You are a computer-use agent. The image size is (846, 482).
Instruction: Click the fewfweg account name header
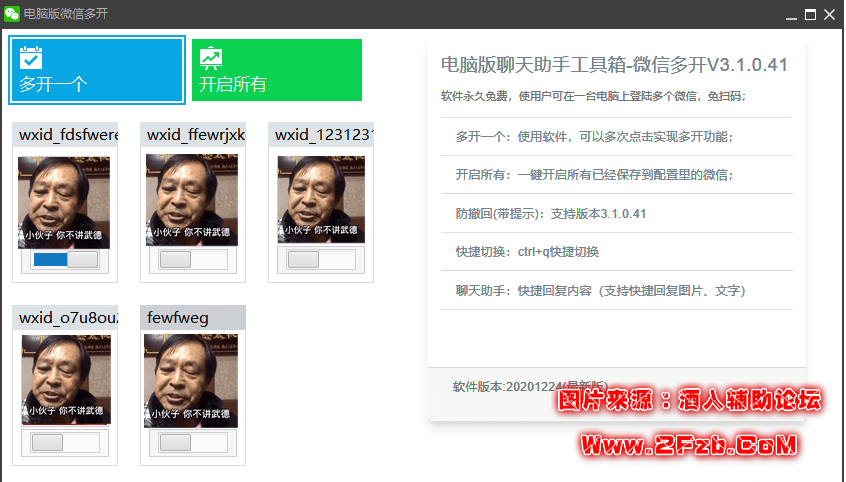click(x=193, y=317)
